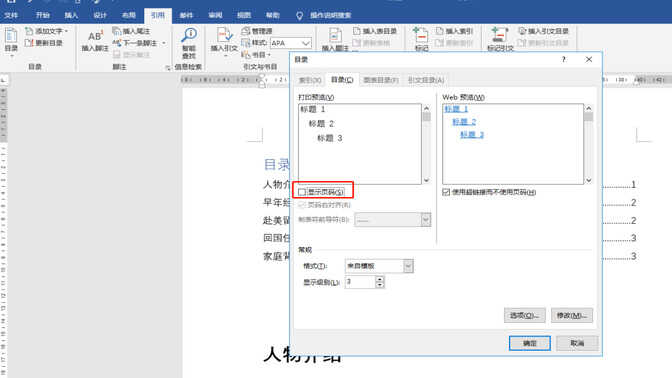Click 插入引文目录 in the ribbon
672x378 pixels.
pyautogui.click(x=543, y=31)
